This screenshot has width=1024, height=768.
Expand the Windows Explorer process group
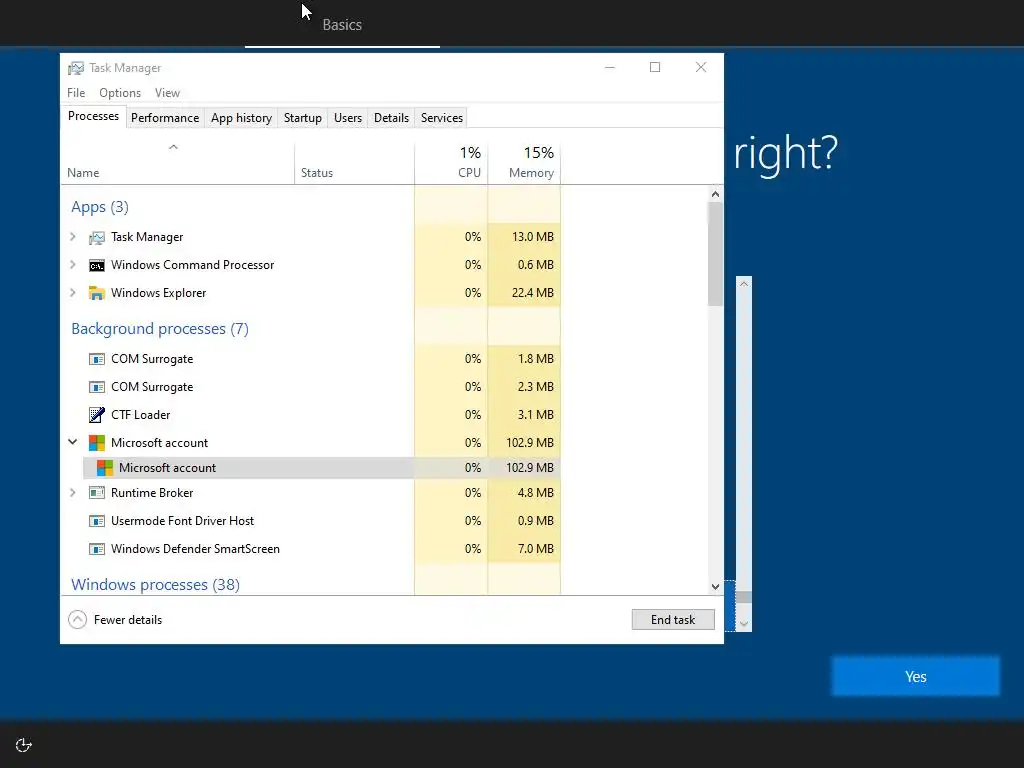click(x=72, y=293)
